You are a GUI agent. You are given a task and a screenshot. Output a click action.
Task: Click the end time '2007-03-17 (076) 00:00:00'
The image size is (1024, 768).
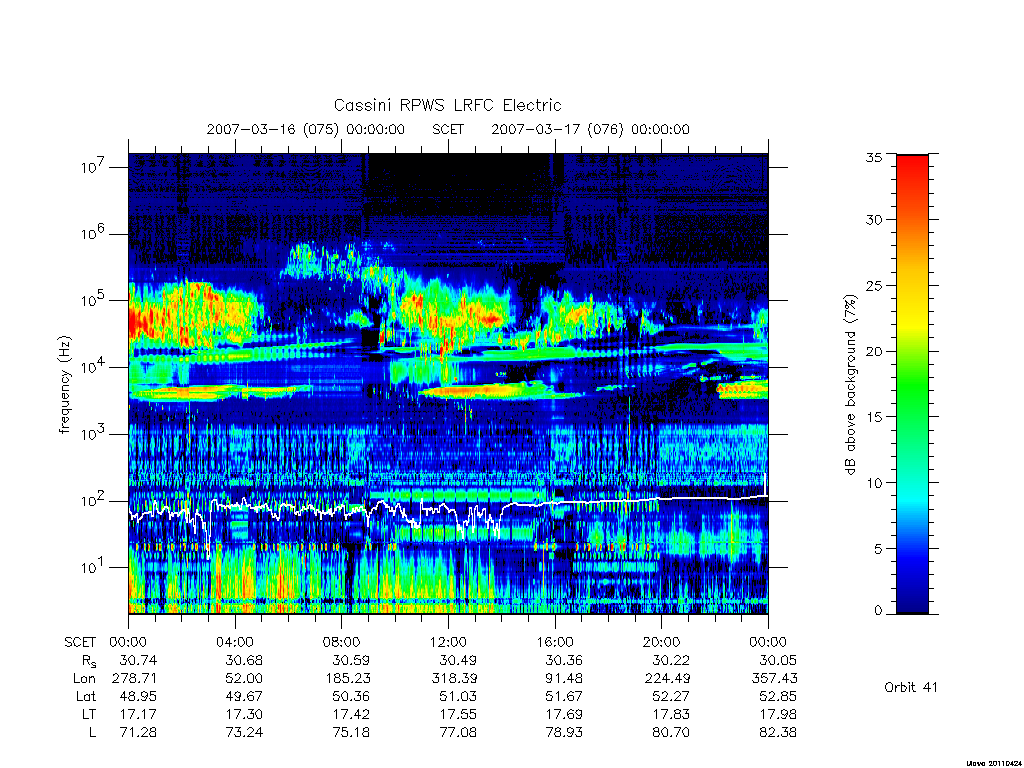(x=590, y=129)
